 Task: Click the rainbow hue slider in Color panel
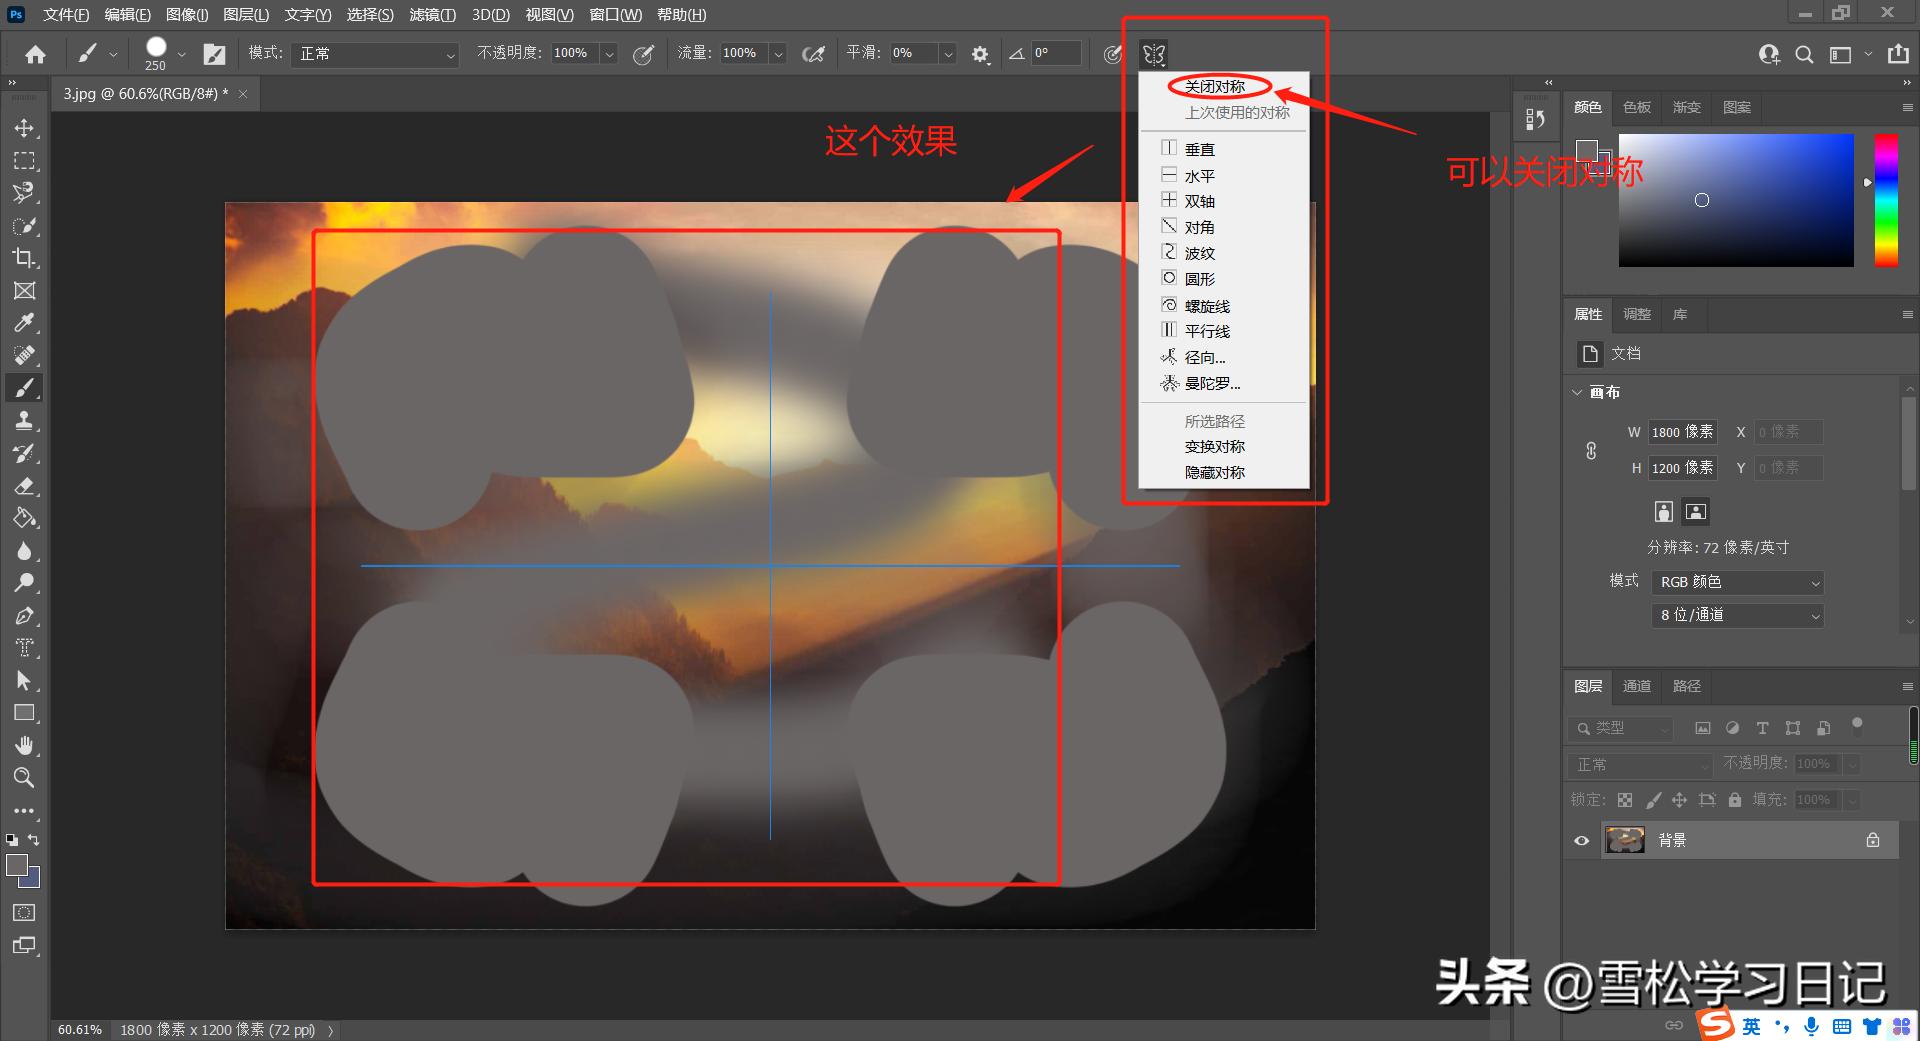pyautogui.click(x=1887, y=200)
